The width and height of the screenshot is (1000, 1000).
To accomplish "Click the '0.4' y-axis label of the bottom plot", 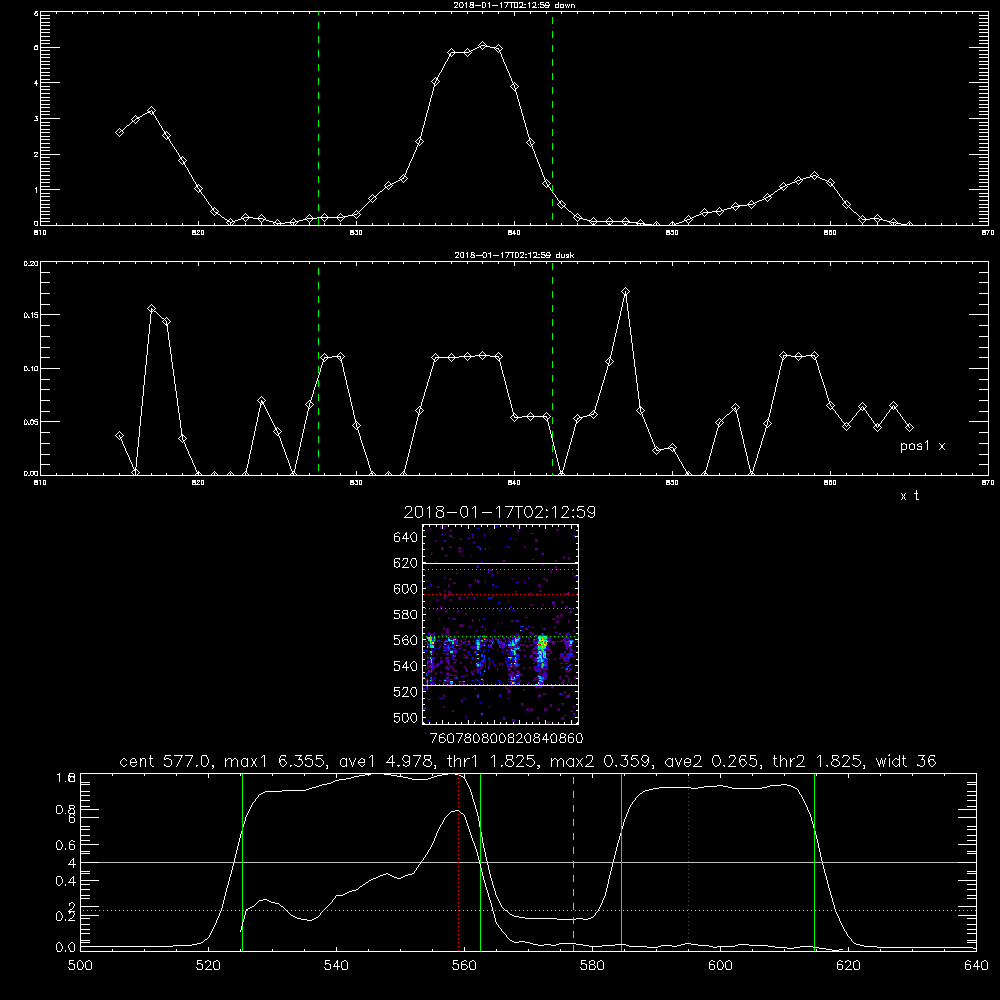I will coord(66,881).
